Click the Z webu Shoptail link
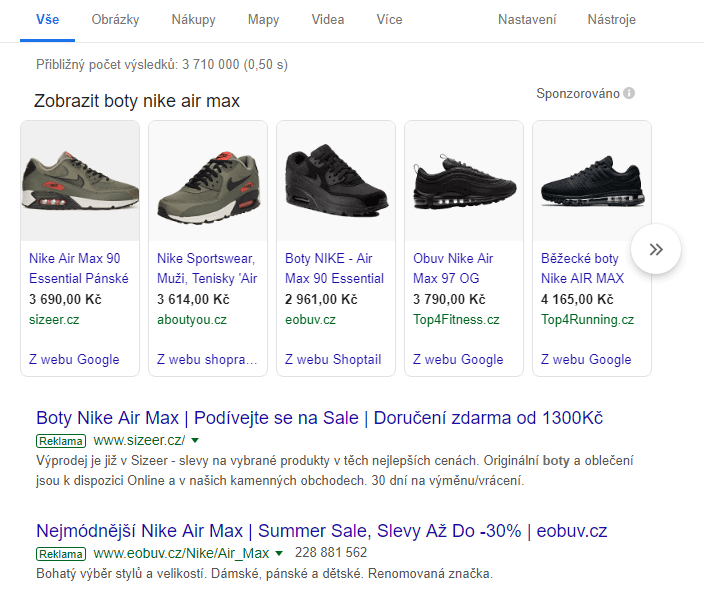 pos(333,359)
